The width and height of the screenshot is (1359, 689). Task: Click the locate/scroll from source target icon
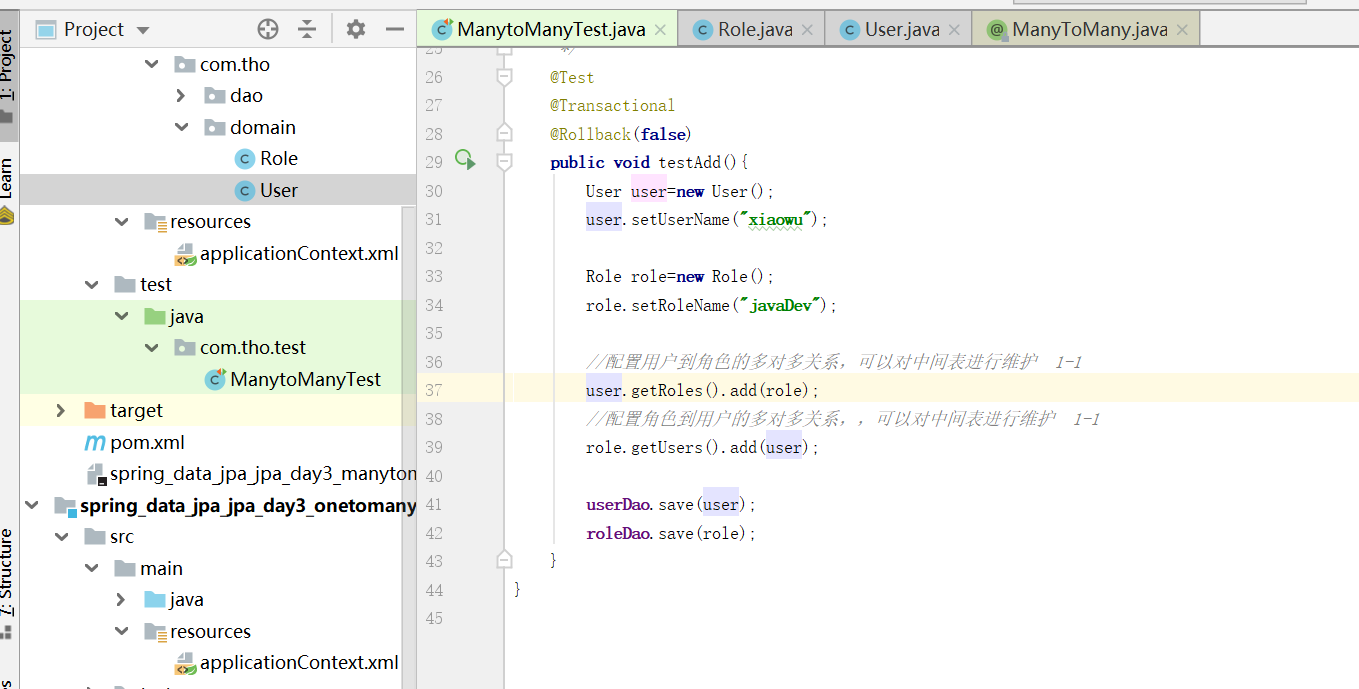pos(267,29)
